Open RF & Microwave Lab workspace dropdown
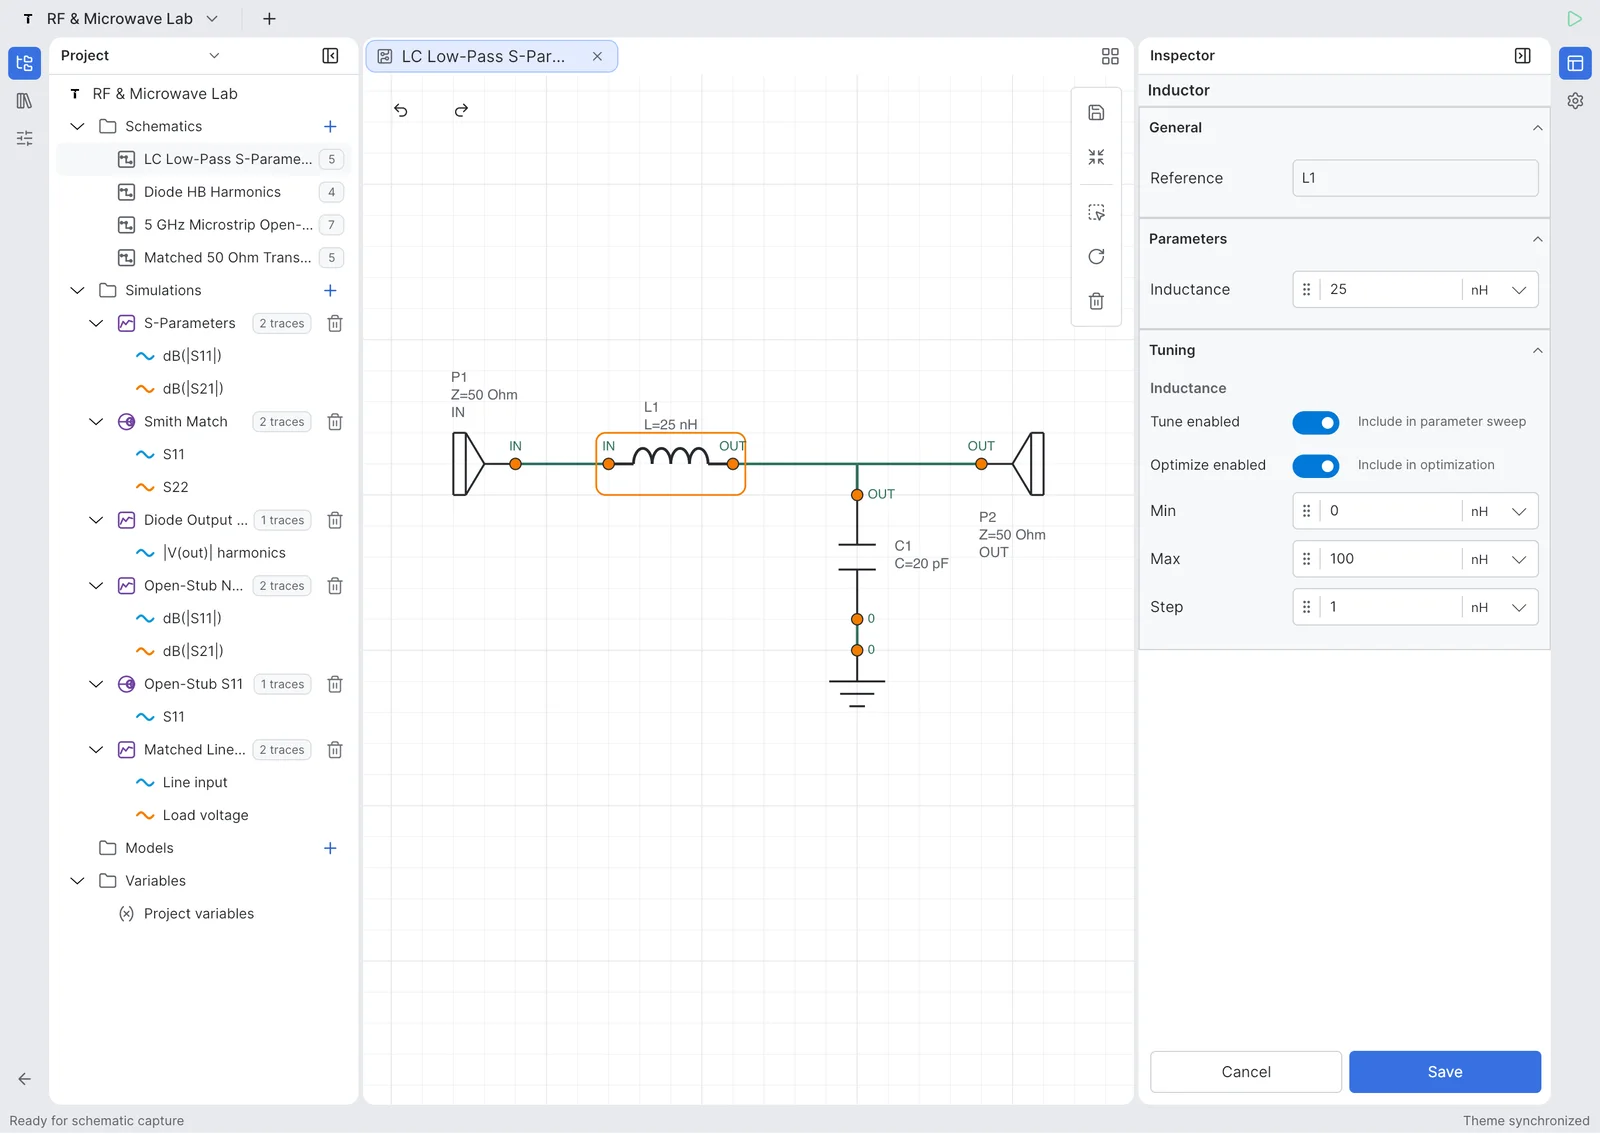This screenshot has width=1600, height=1134. 212,19
